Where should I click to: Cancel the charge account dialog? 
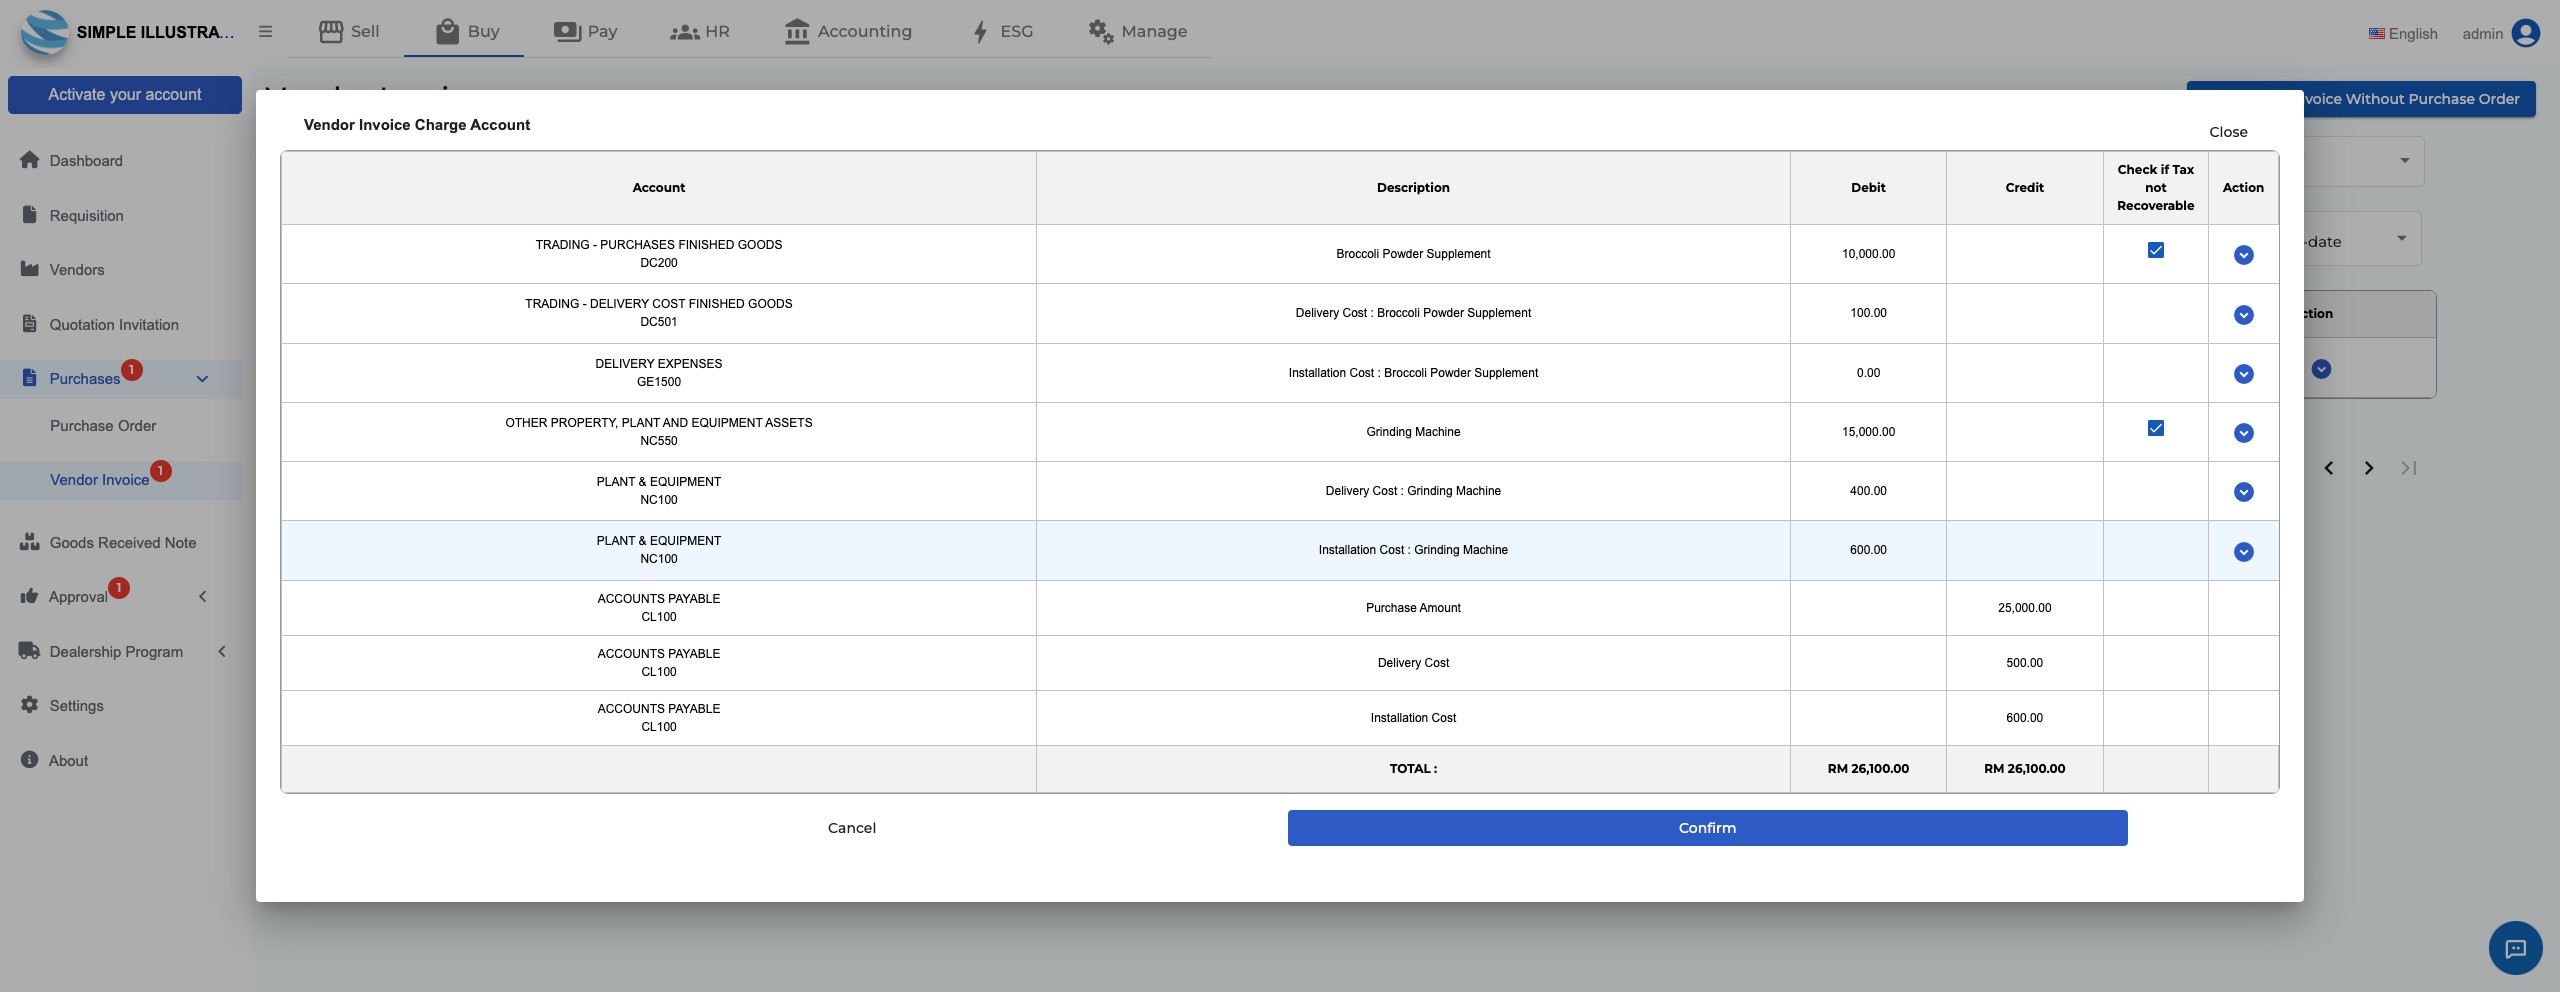tap(851, 828)
